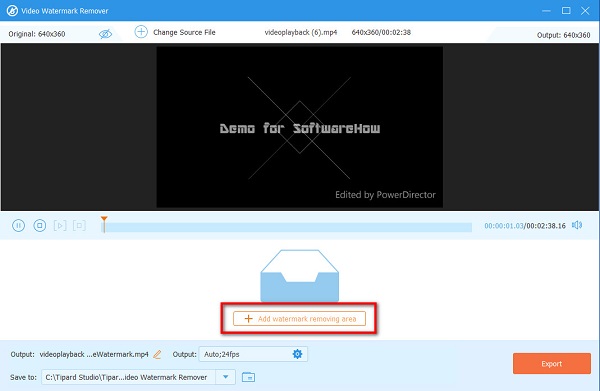Click the 640x360/00:02:38 info text
600x391 pixels.
pyautogui.click(x=381, y=33)
